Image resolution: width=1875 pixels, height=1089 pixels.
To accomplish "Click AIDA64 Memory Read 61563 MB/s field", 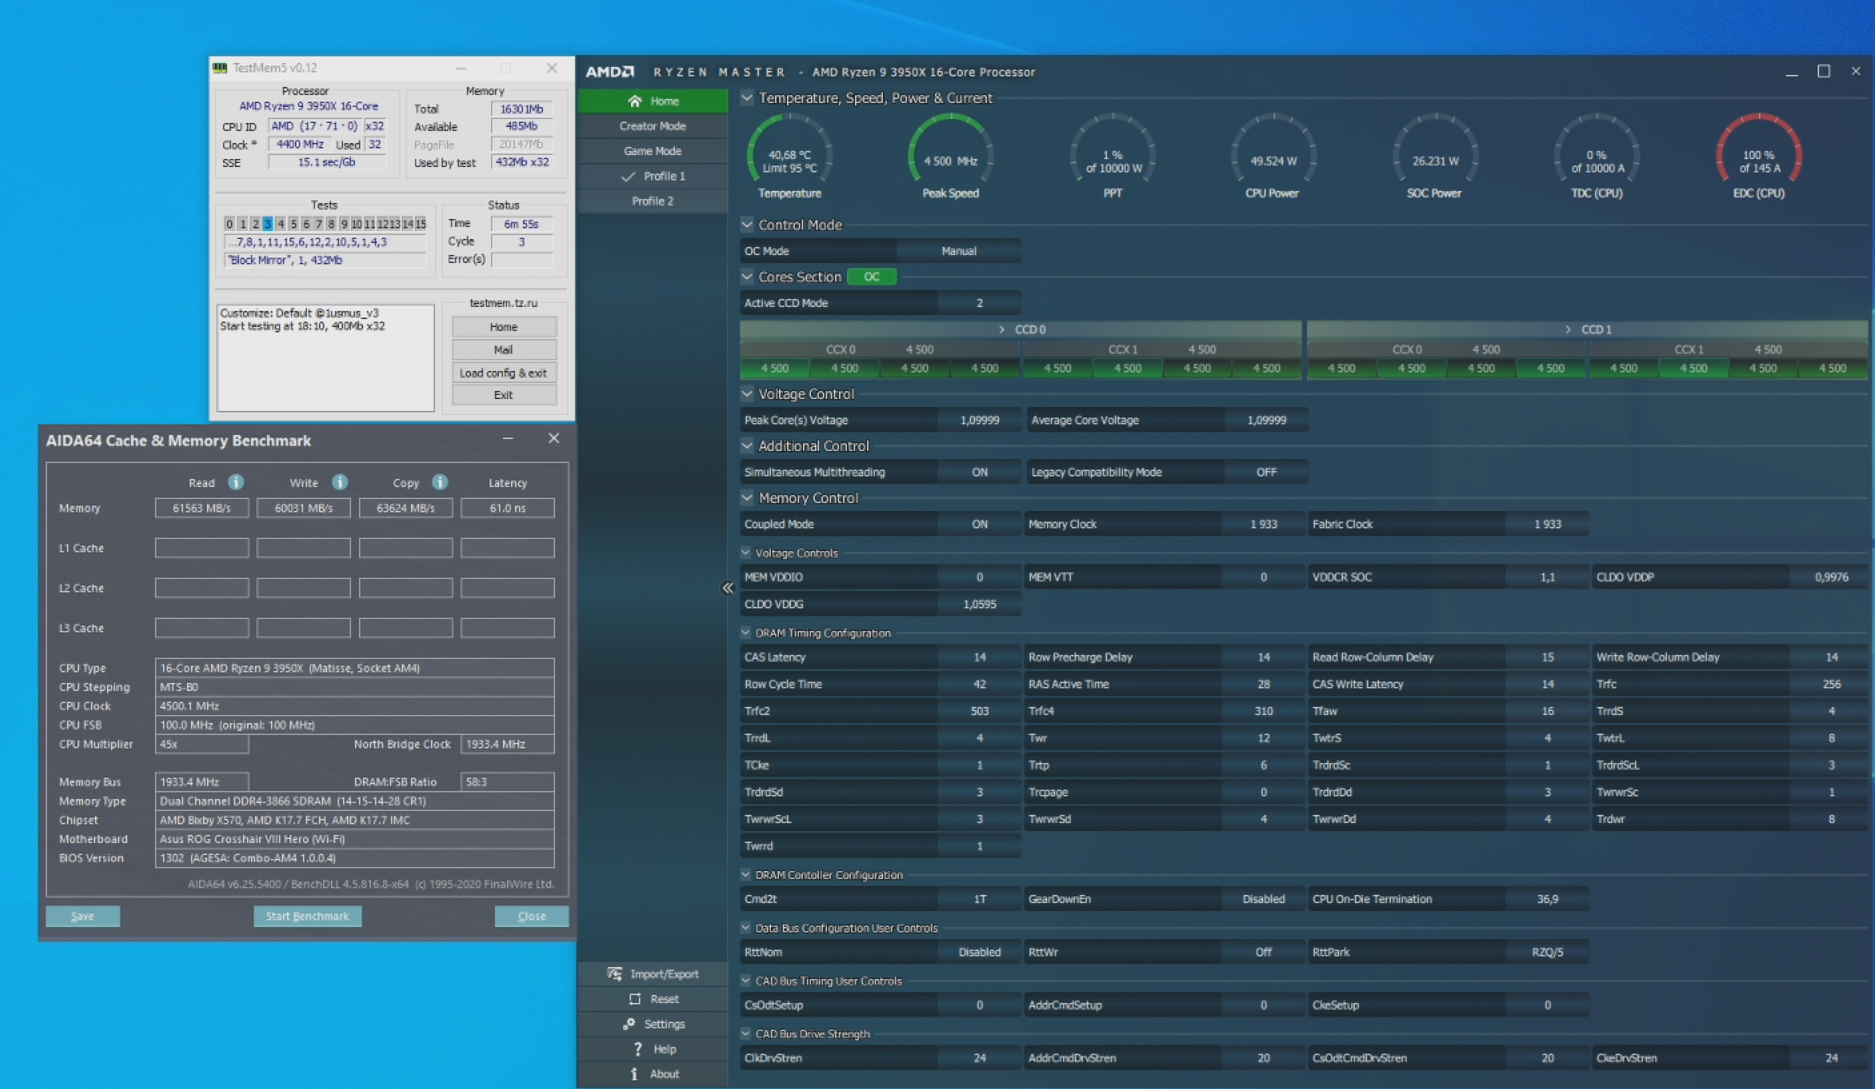I will [202, 508].
